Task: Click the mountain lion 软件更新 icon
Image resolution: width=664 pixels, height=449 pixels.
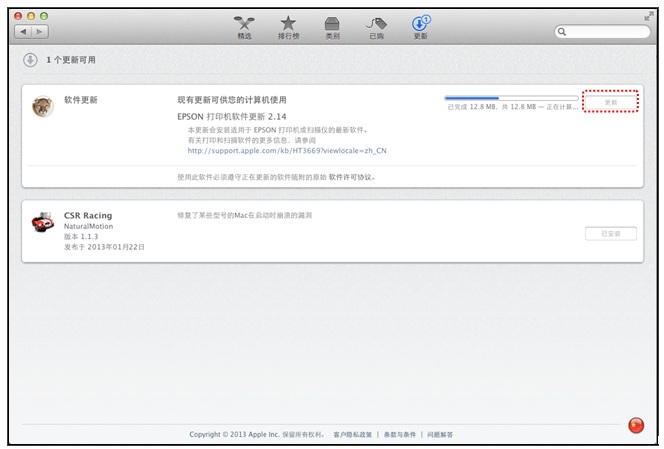Action: point(43,106)
